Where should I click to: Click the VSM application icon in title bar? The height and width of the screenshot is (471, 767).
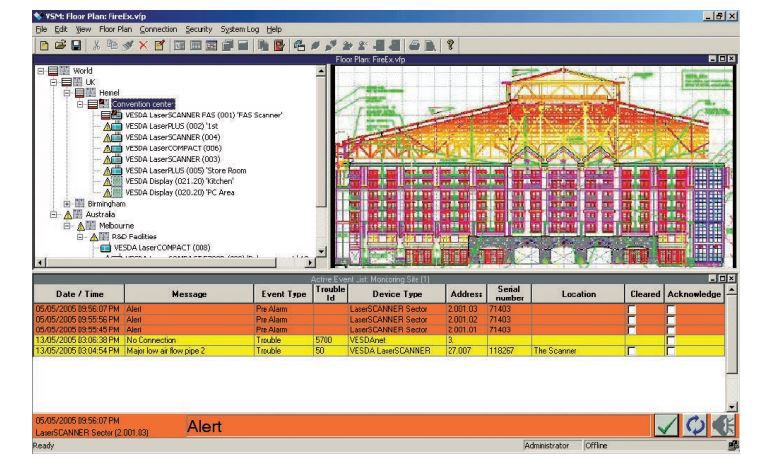coord(38,16)
